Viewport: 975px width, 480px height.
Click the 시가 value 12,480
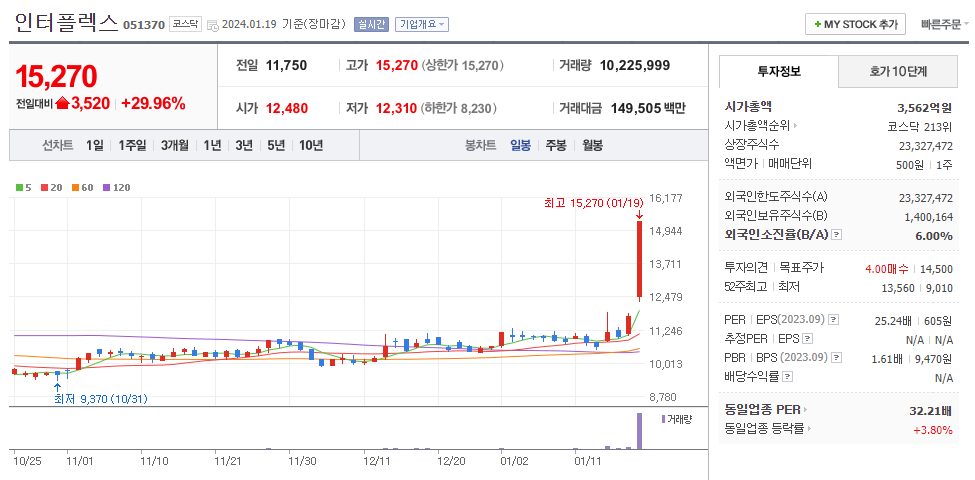pyautogui.click(x=287, y=108)
